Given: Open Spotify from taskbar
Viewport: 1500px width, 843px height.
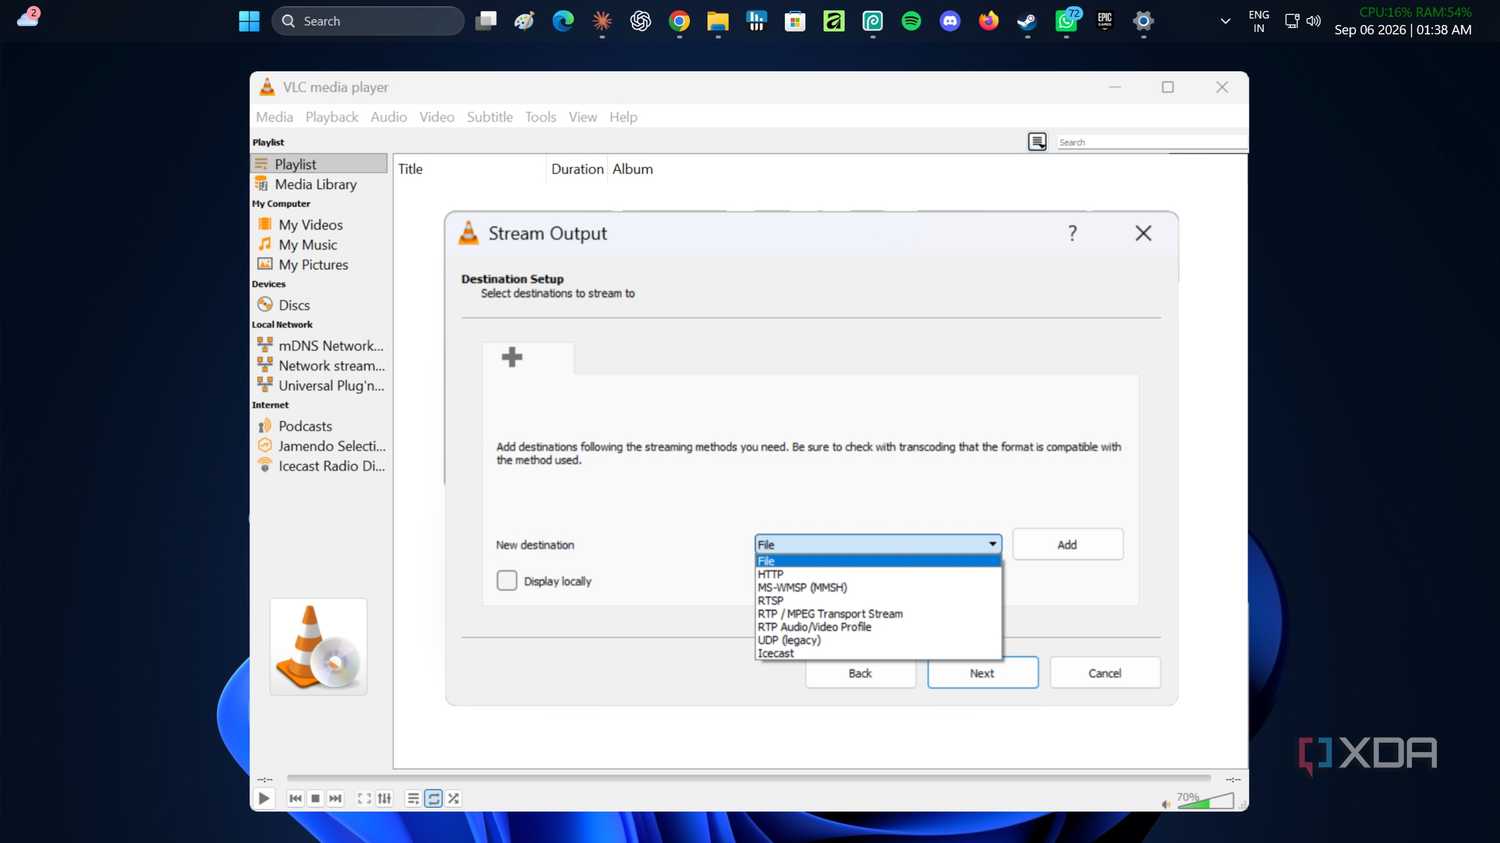Looking at the screenshot, I should click(x=911, y=21).
